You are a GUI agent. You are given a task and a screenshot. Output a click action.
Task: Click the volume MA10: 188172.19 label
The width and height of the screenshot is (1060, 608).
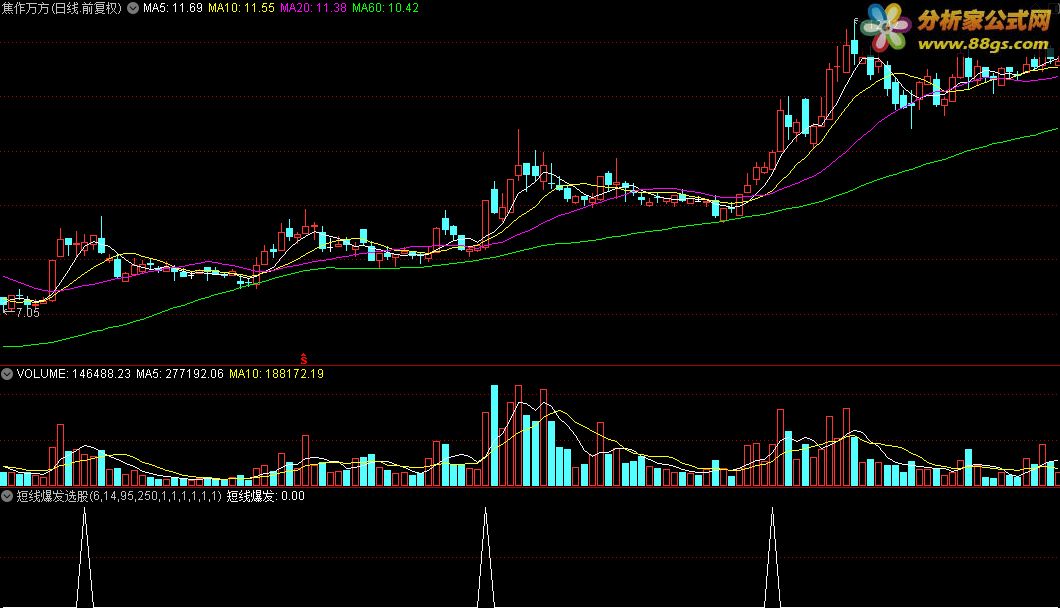[276, 374]
